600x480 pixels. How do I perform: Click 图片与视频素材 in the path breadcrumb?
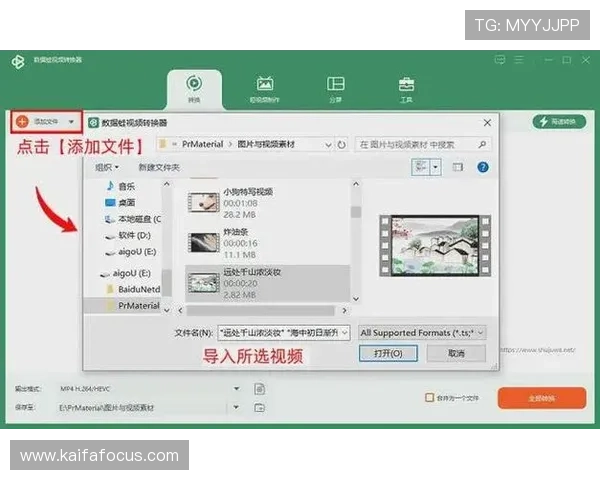coord(266,144)
